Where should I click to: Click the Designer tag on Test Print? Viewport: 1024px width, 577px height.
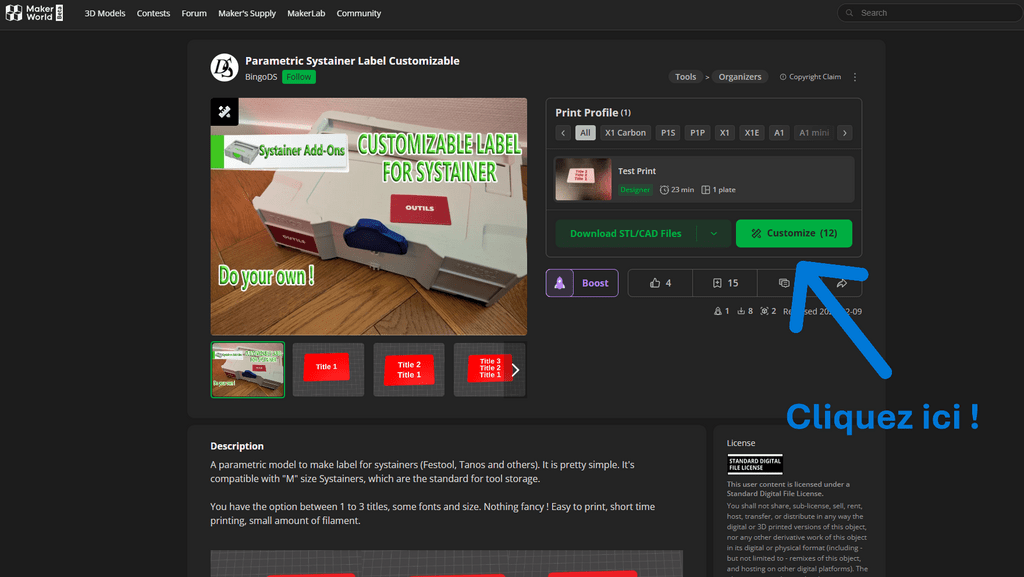click(x=635, y=190)
